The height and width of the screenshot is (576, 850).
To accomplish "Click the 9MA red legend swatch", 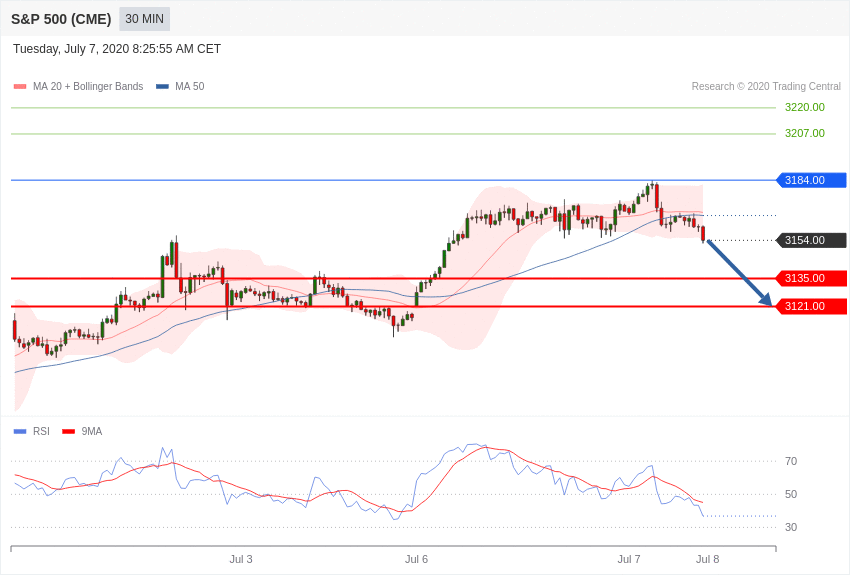I will coord(69,431).
